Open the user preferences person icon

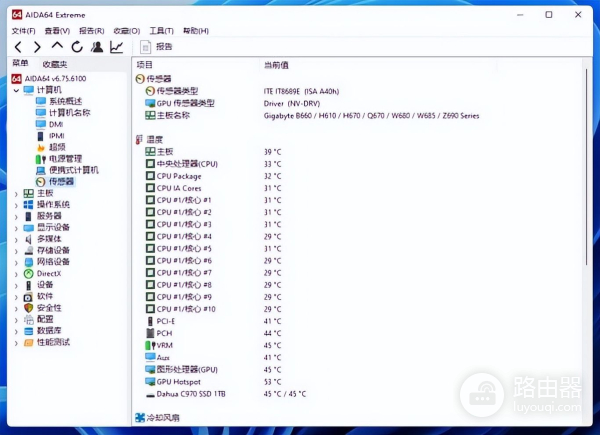pos(97,47)
